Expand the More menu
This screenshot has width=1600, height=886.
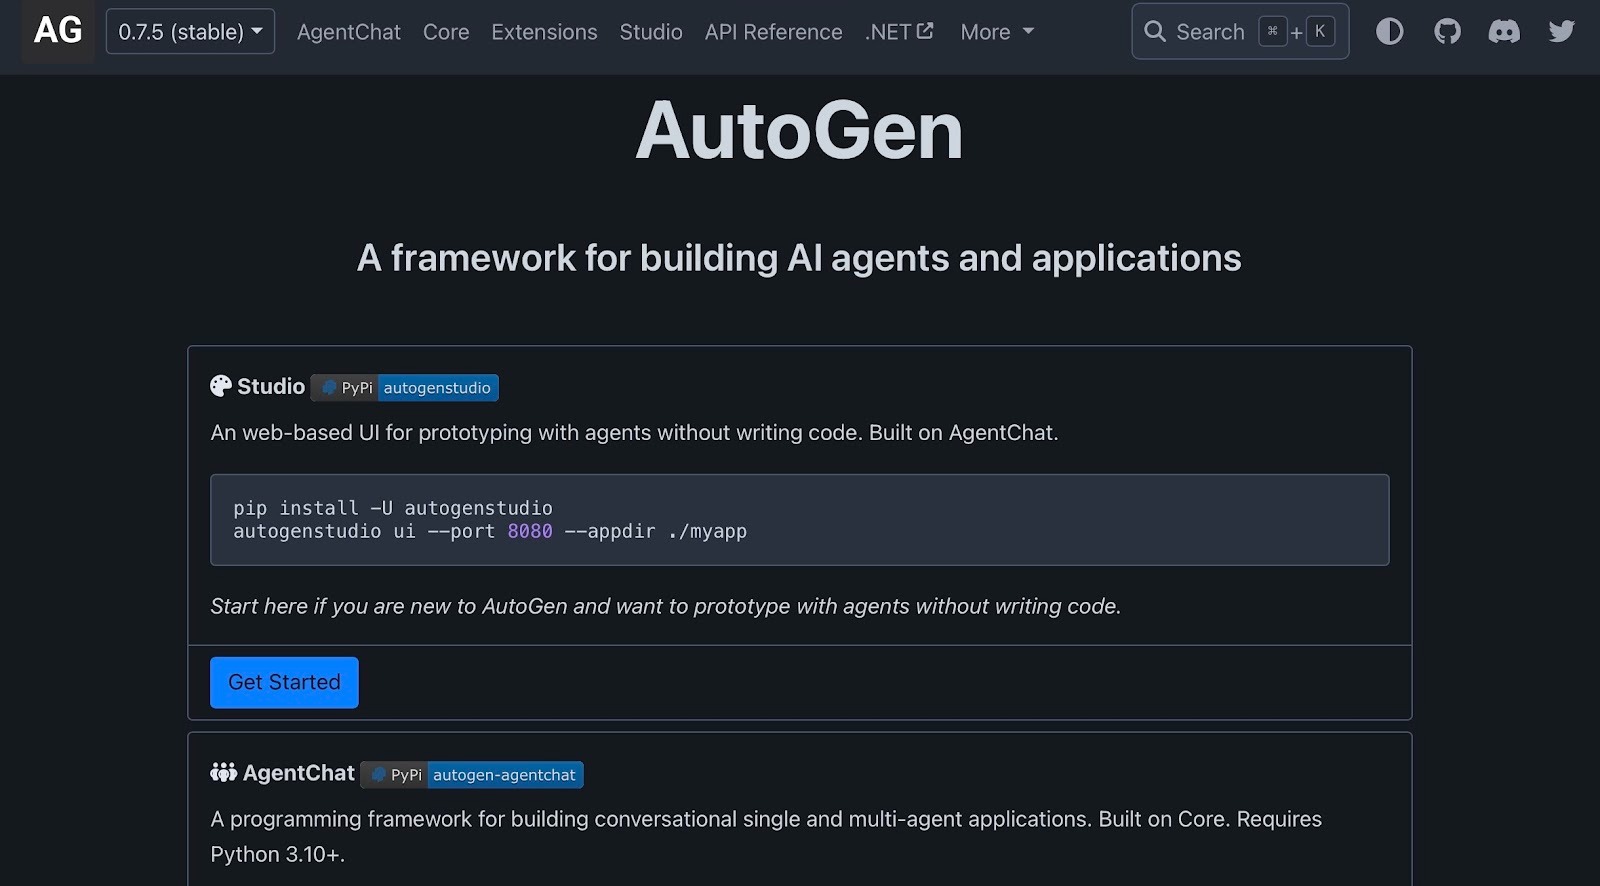tap(997, 32)
